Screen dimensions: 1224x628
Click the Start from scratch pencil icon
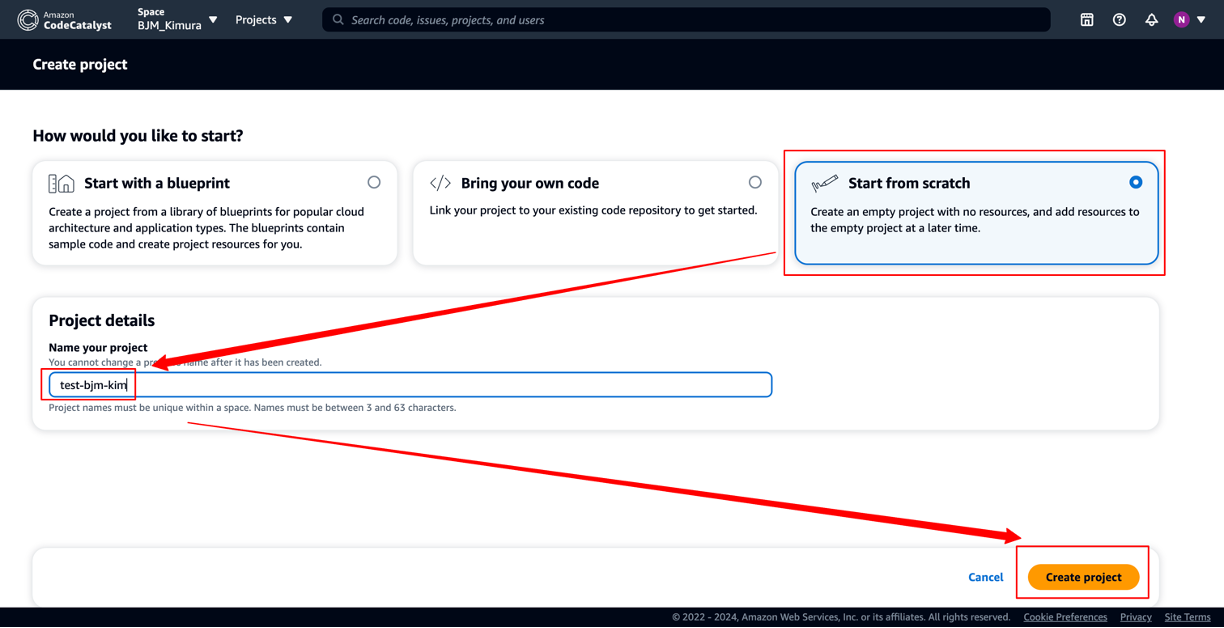pos(824,183)
